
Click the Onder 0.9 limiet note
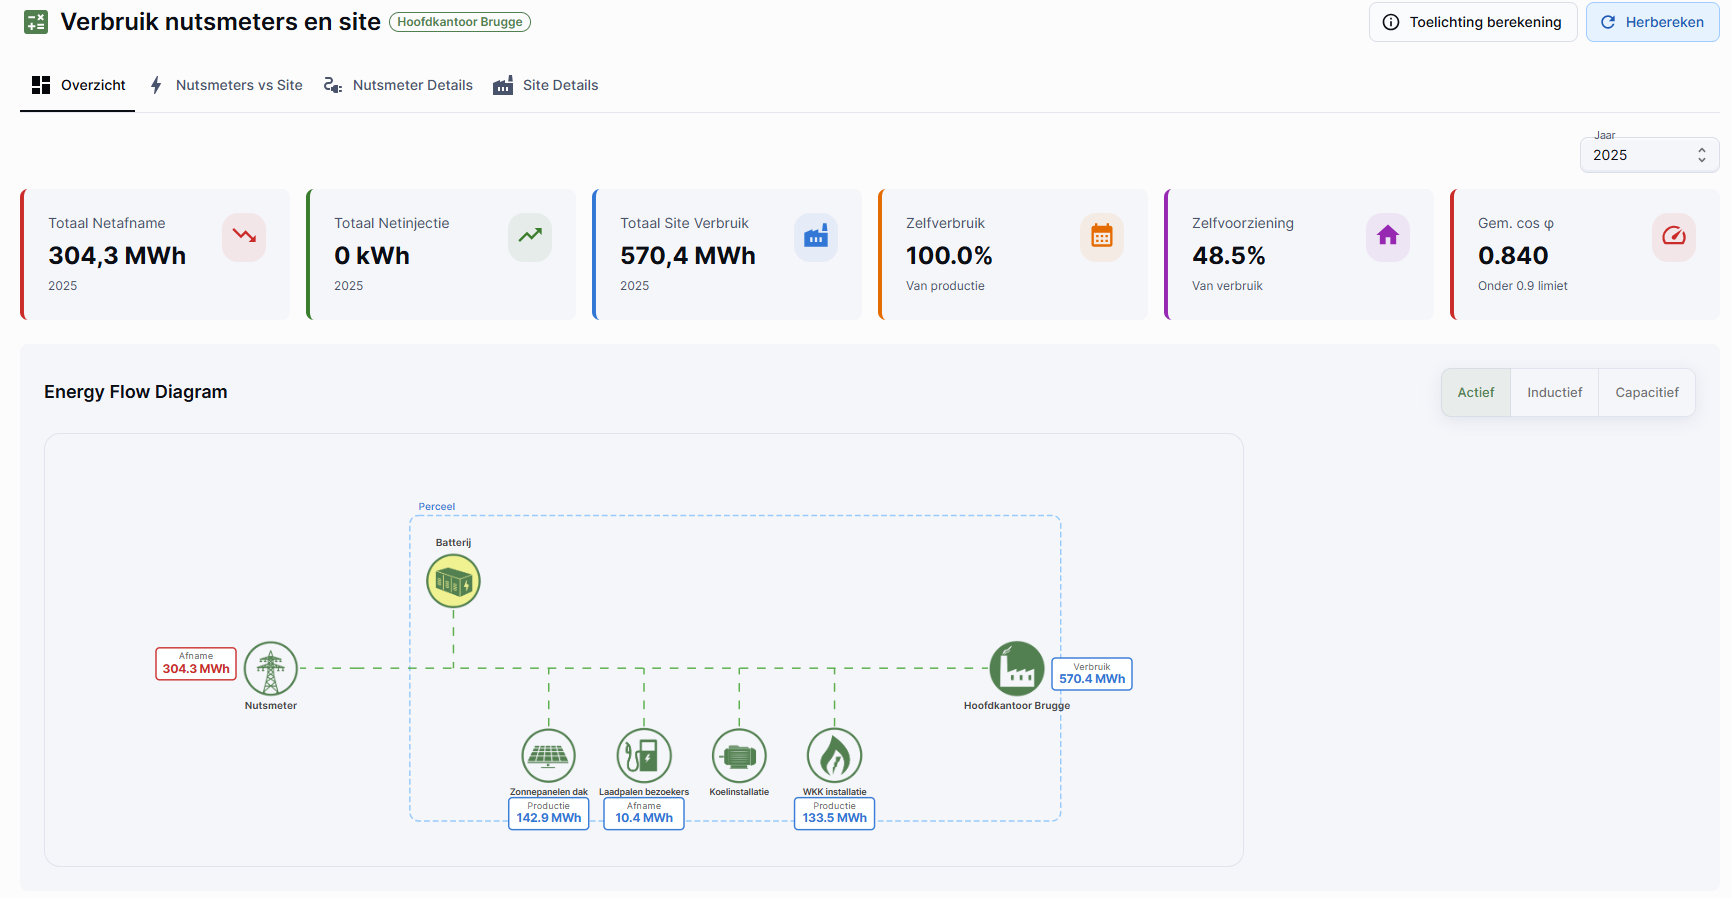[x=1523, y=286]
